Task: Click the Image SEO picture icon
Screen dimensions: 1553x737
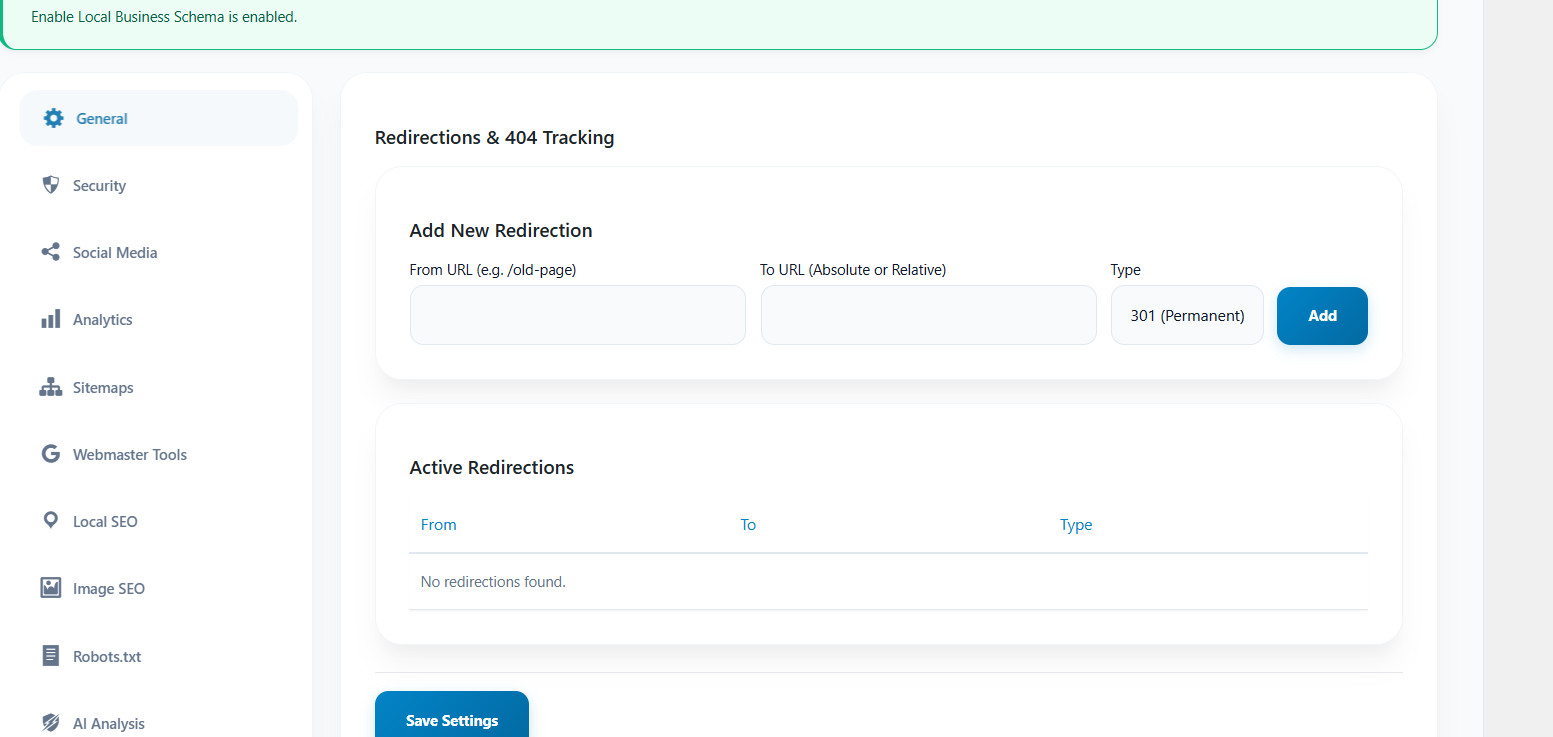Action: pyautogui.click(x=51, y=588)
